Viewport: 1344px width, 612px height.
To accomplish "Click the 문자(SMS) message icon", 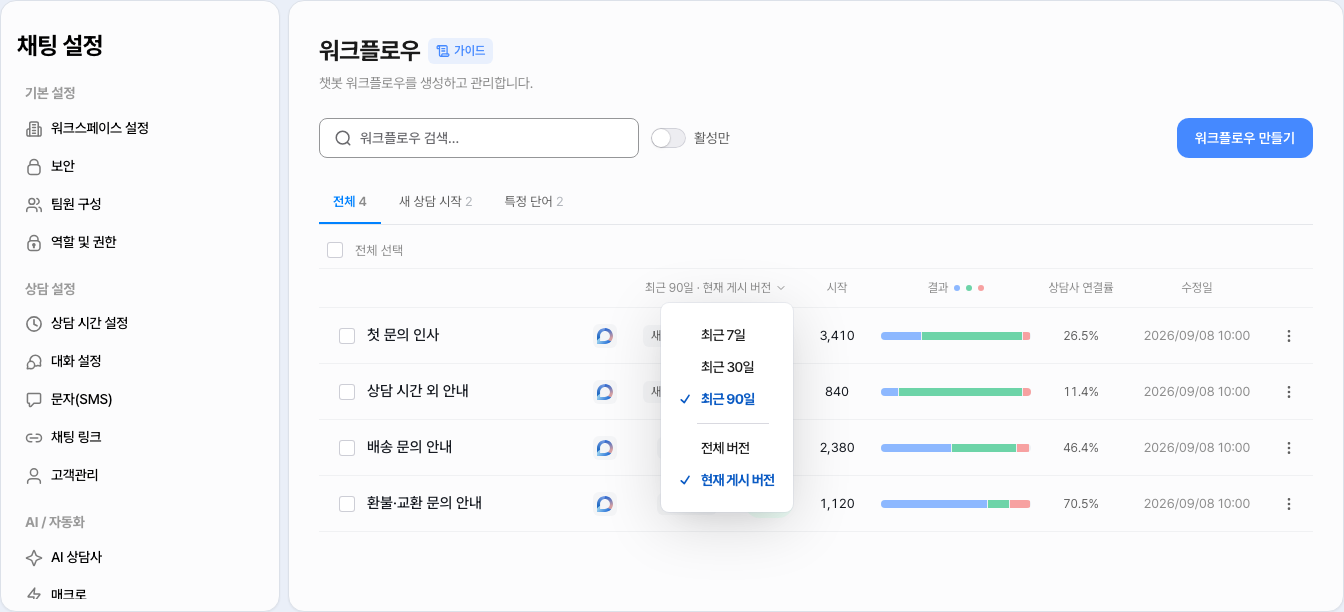I will tap(34, 399).
